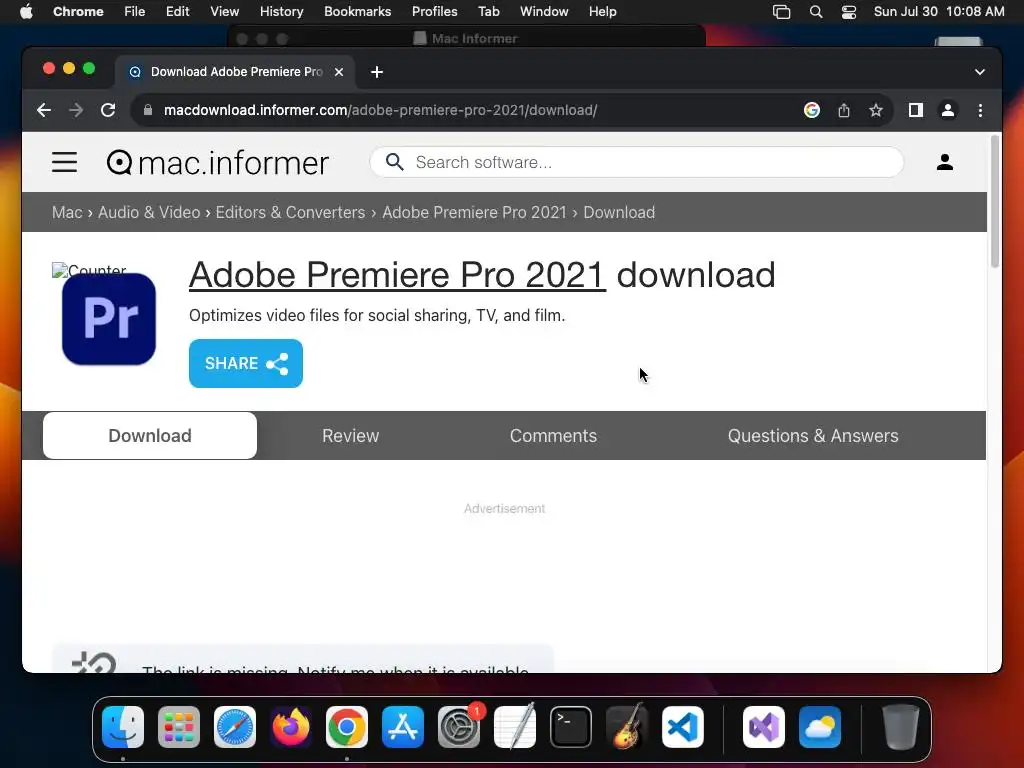Open the History menu
This screenshot has width=1024, height=768.
(281, 11)
